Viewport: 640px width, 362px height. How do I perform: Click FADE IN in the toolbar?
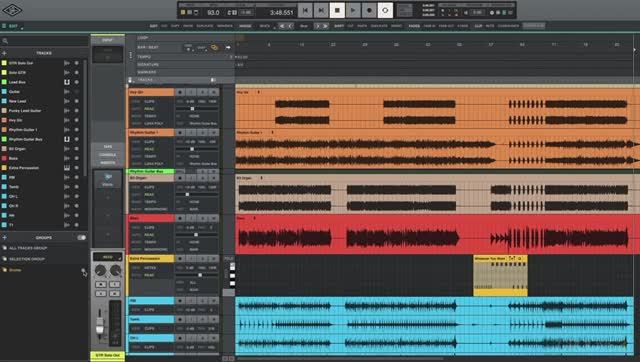pos(429,26)
